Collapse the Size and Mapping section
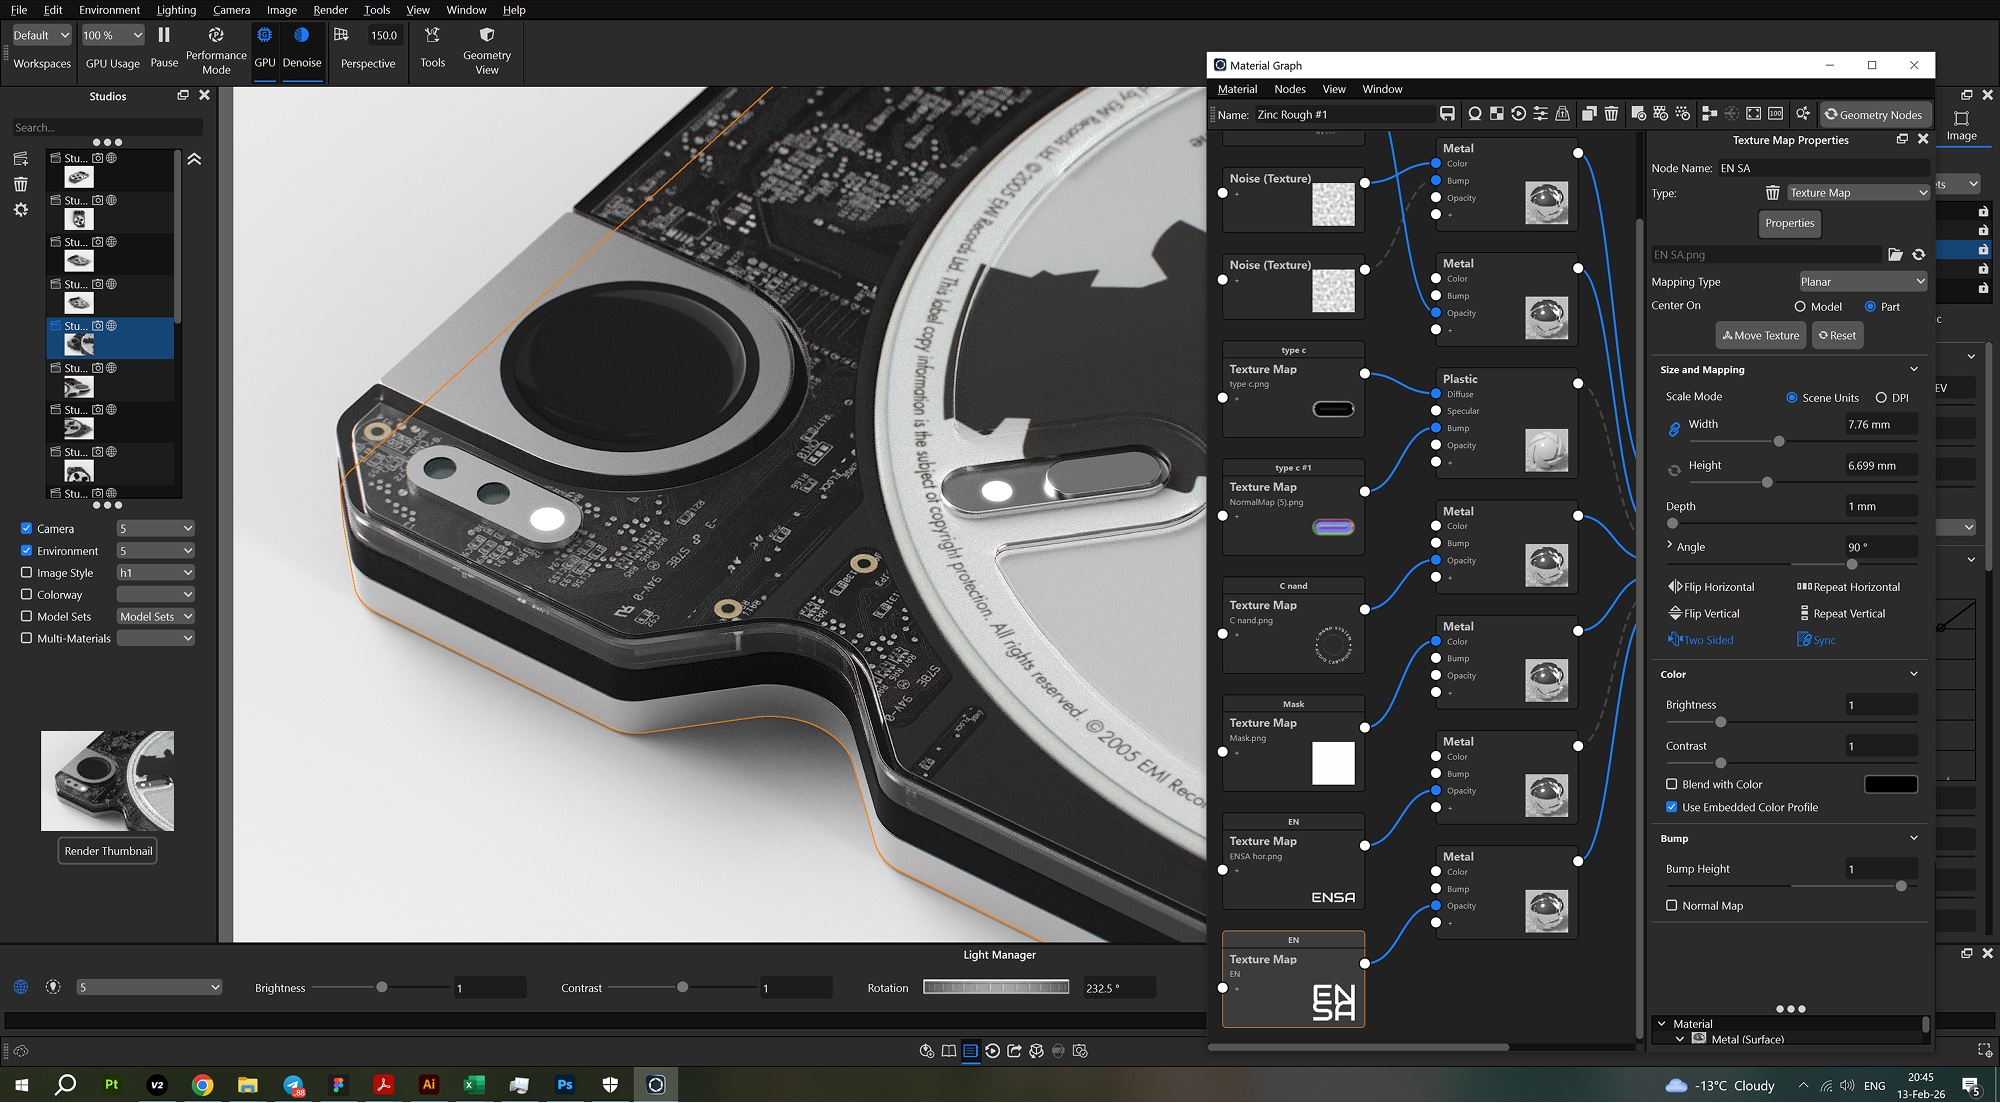The width and height of the screenshot is (2000, 1103). tap(1914, 369)
